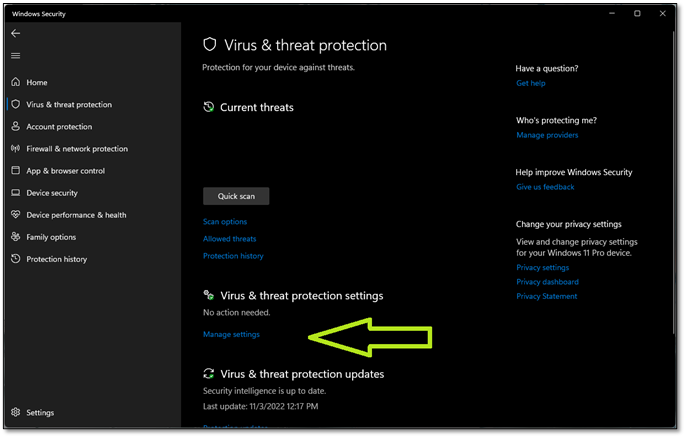Click the Allowed threats link
The image size is (686, 438).
pos(230,239)
